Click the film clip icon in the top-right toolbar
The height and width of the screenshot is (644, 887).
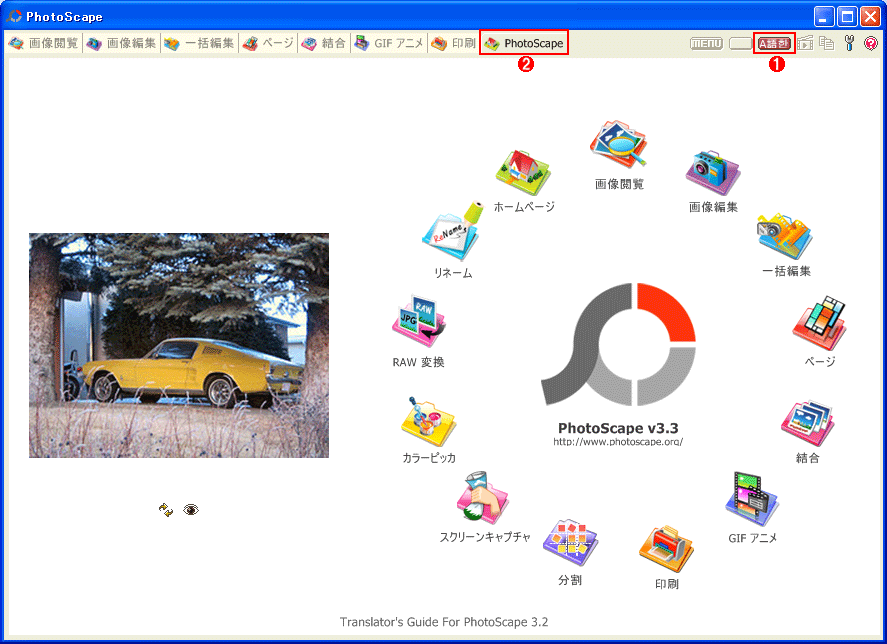pos(806,43)
